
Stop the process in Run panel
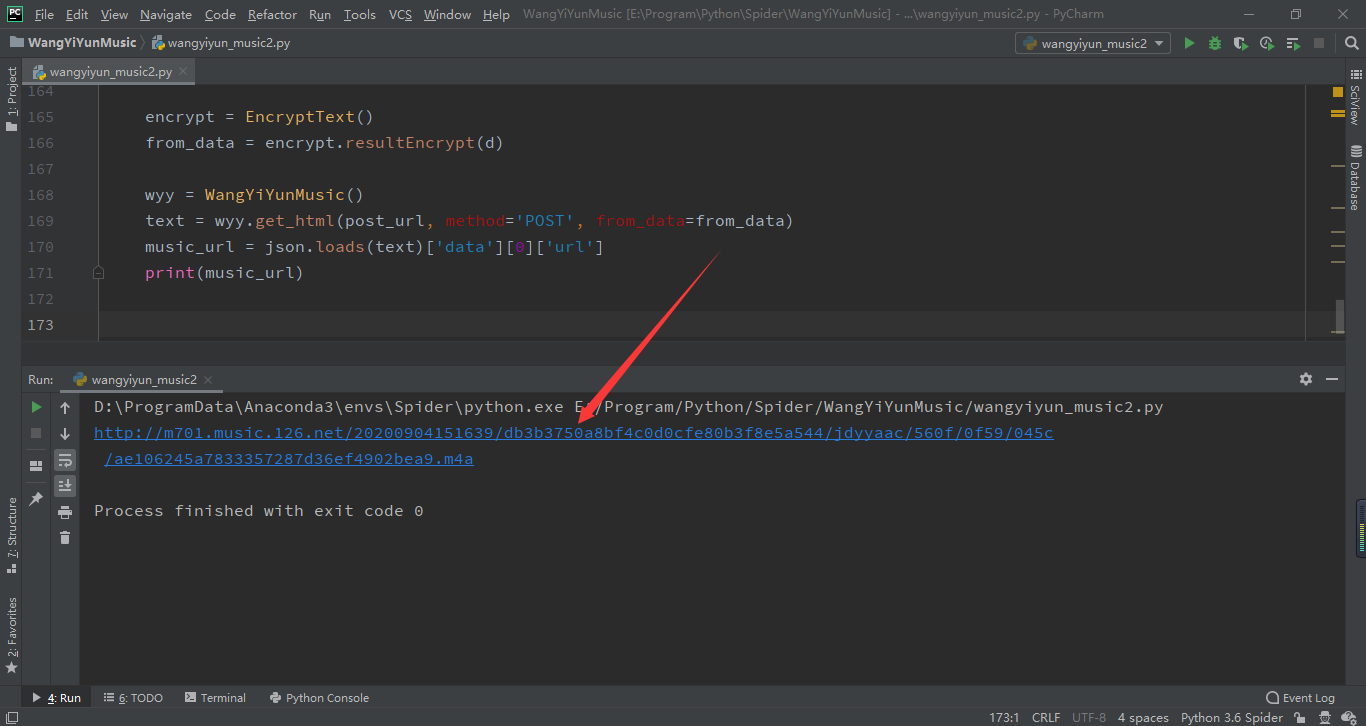point(36,433)
